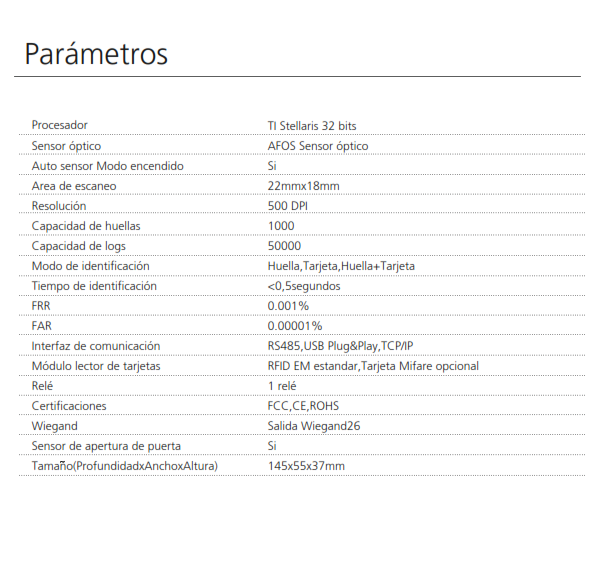Click the TI Stellaris 32 bits value

click(312, 126)
